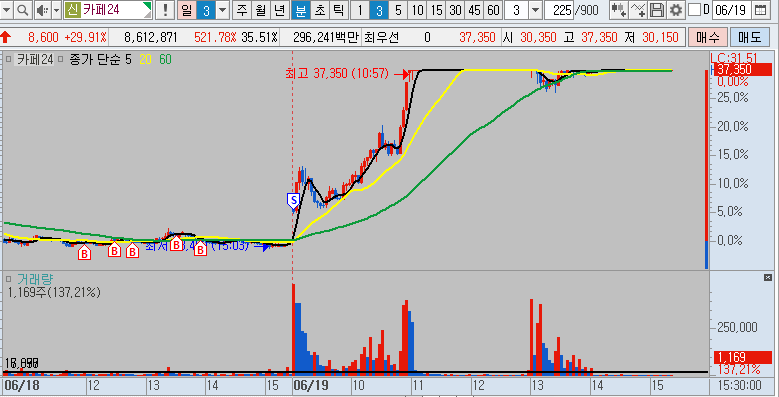Viewport: 779px width, 397px height.
Task: Click the +29.91% change rate
Action: tap(85, 37)
